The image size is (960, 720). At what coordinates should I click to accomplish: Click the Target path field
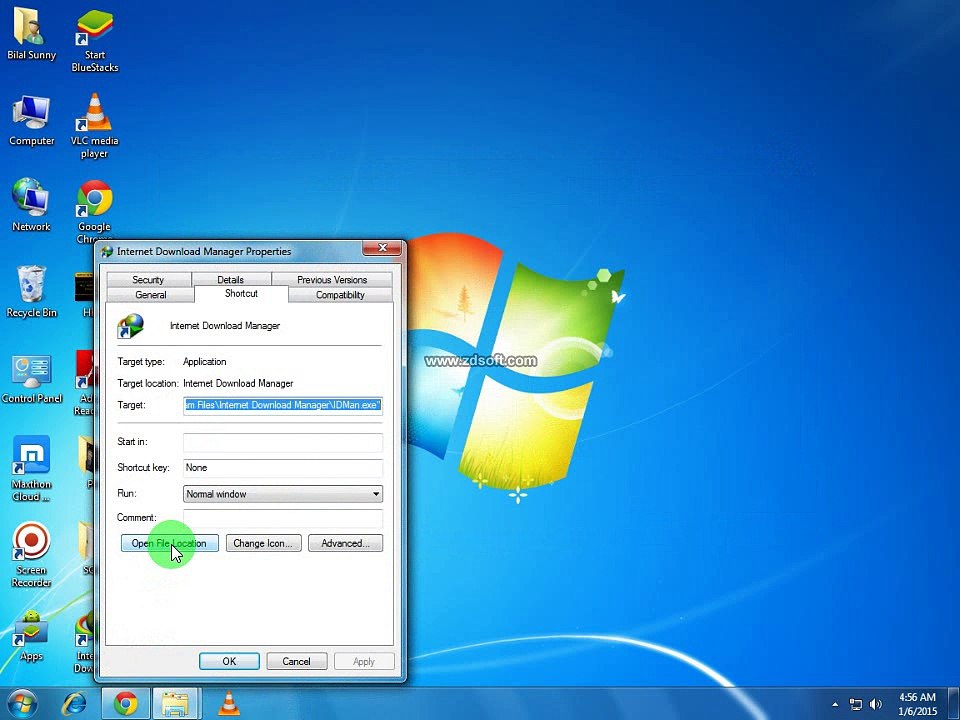pyautogui.click(x=283, y=405)
